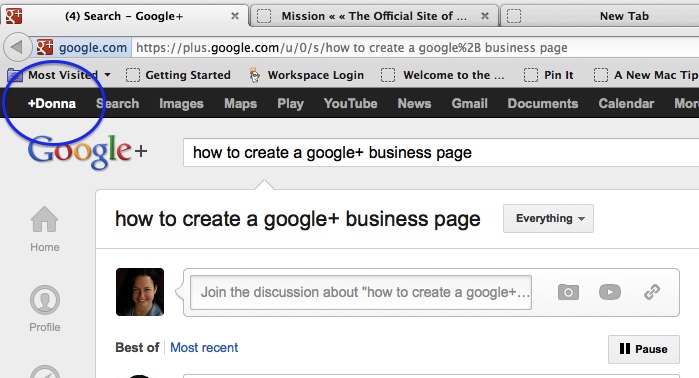Screen dimensions: 699x378
Task: Click the Google+ logo
Action: coord(87,152)
